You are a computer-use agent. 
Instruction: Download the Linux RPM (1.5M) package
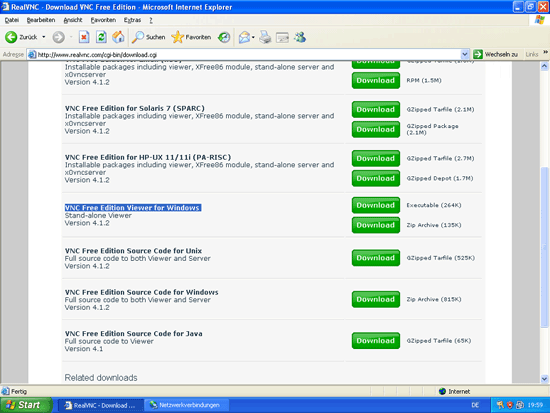tap(376, 80)
